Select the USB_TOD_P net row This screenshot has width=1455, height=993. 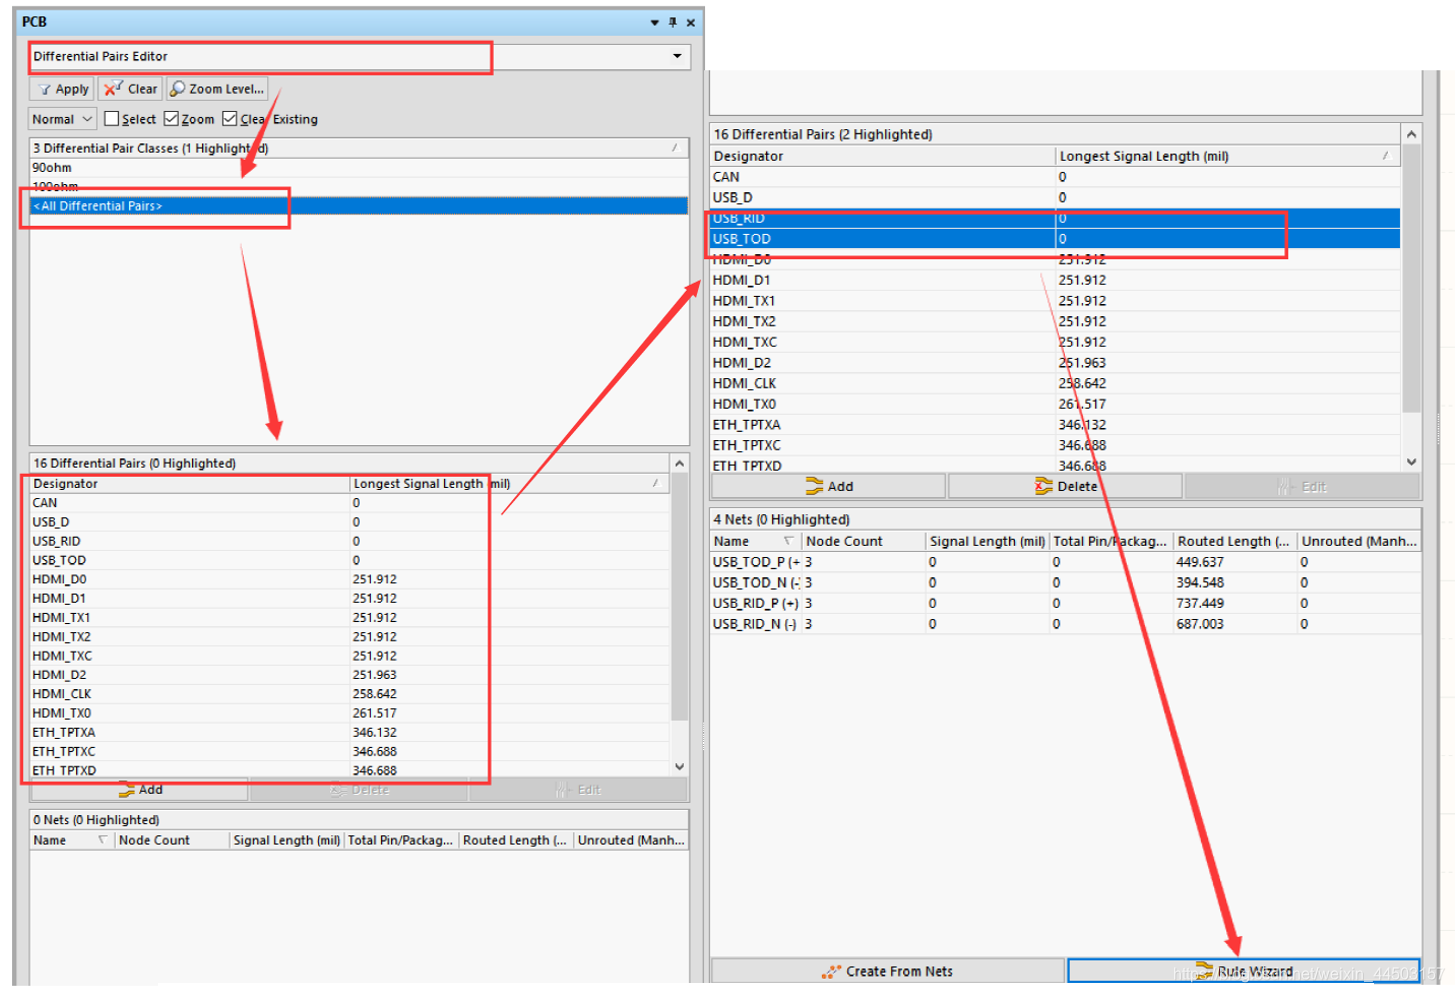(755, 562)
